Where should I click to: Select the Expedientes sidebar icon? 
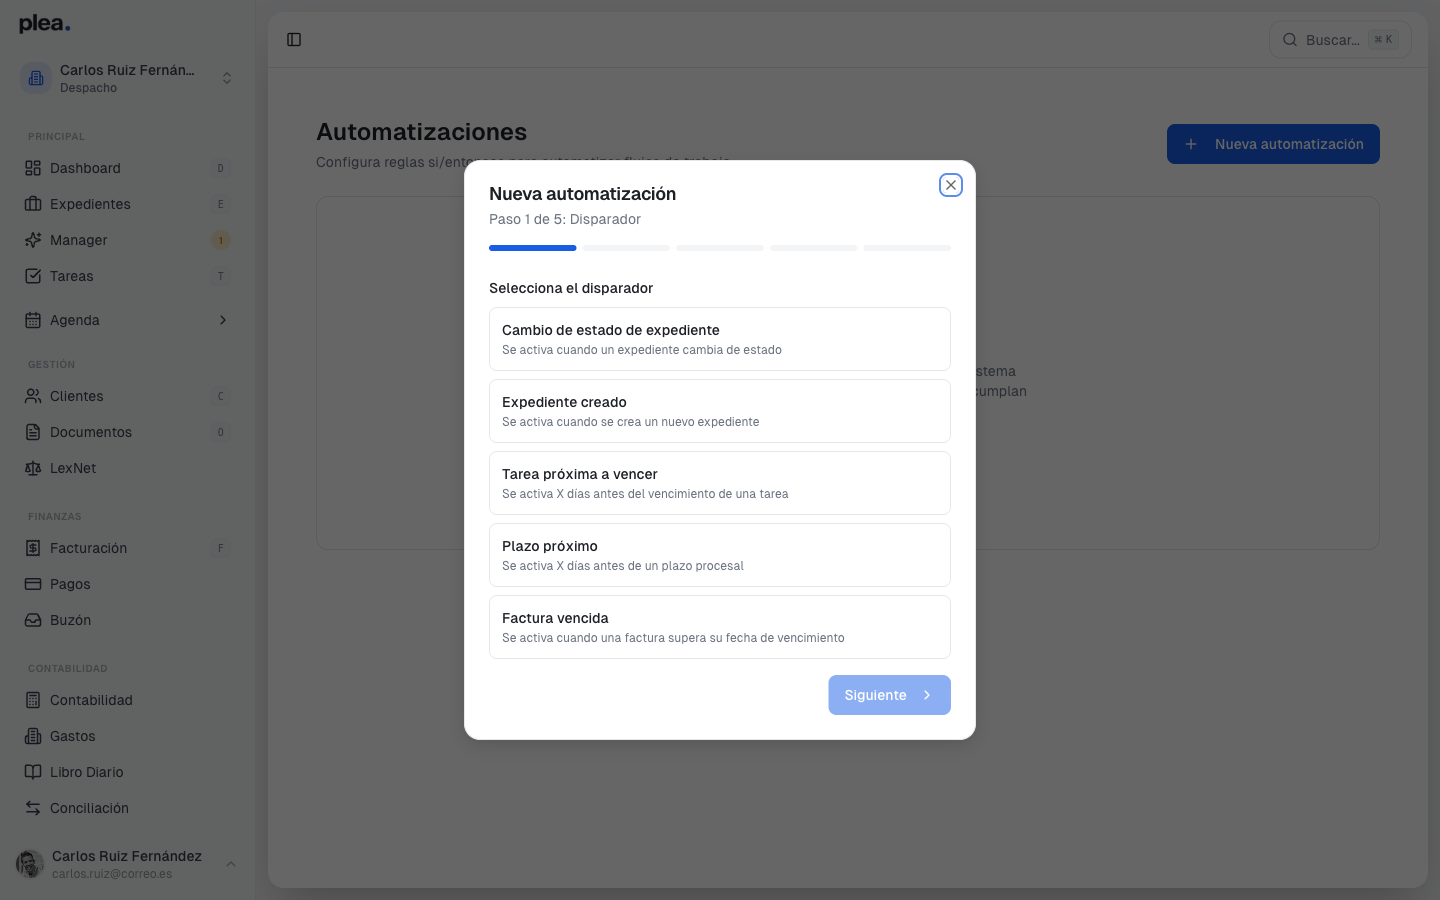pos(34,204)
